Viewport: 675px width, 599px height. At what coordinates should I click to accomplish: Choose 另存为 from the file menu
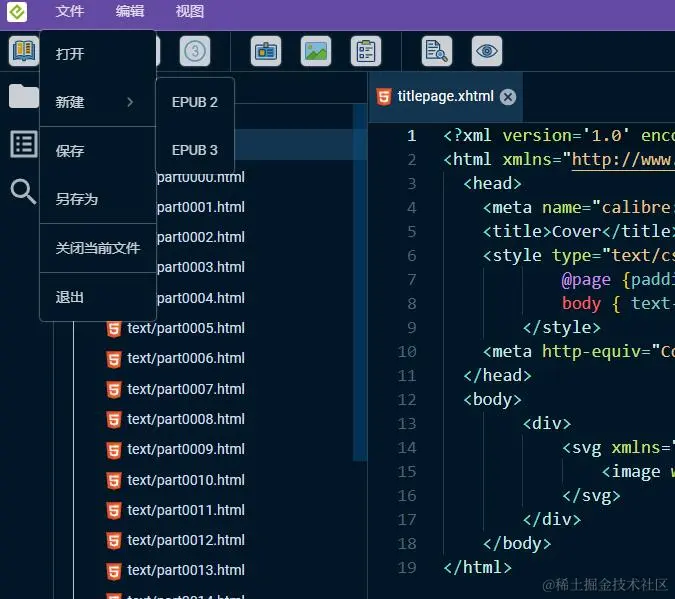(98, 199)
